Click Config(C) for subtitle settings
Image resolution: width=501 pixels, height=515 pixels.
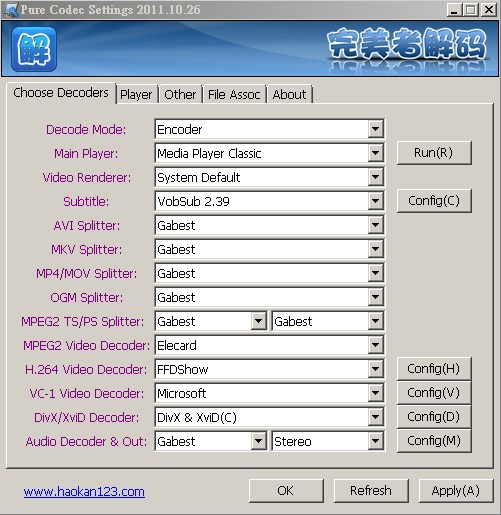(434, 201)
